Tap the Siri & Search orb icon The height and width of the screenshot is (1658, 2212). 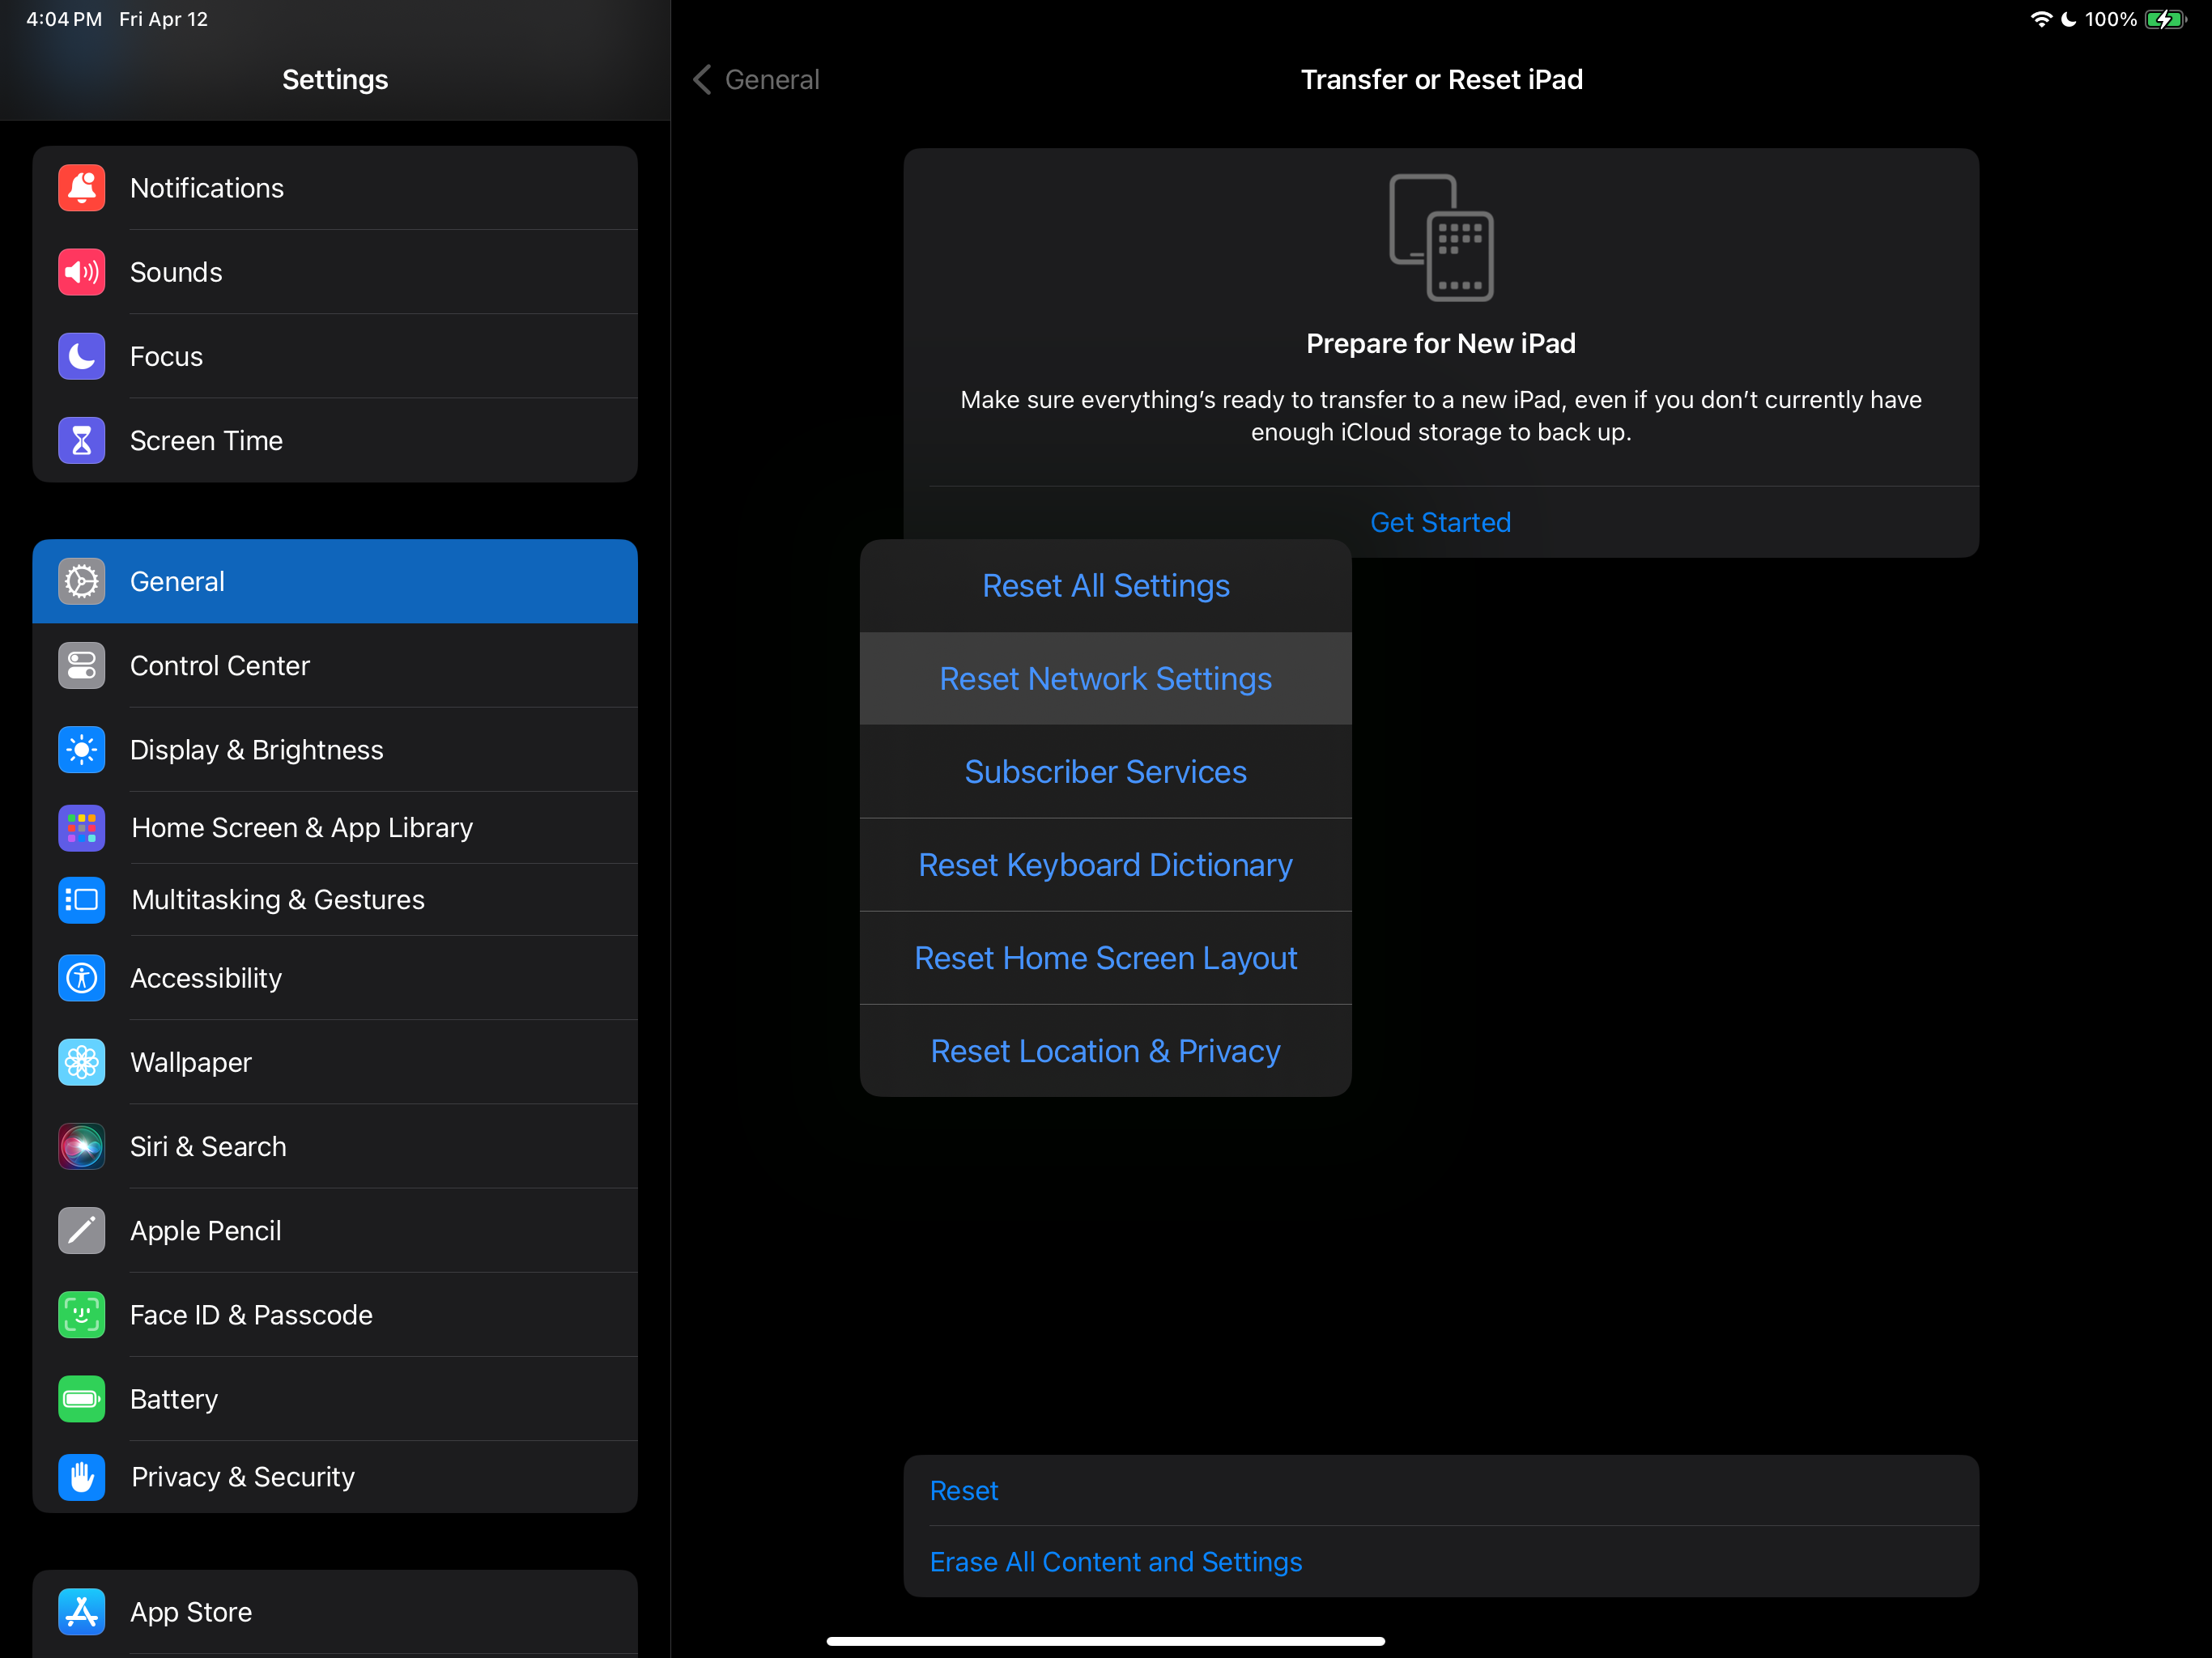(x=81, y=1146)
